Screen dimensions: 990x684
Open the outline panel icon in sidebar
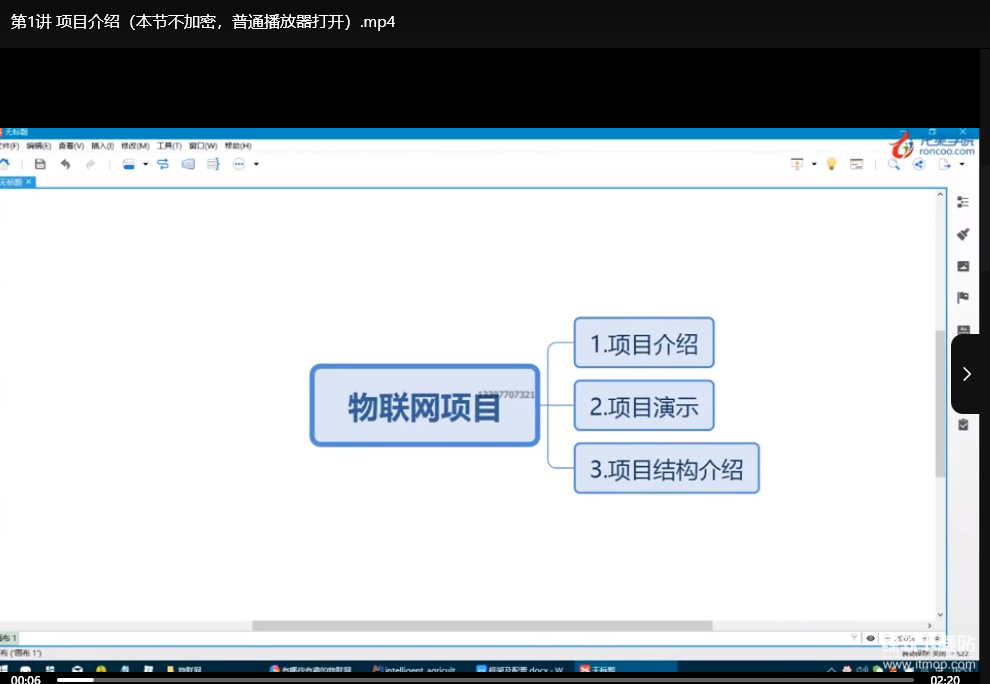[963, 202]
